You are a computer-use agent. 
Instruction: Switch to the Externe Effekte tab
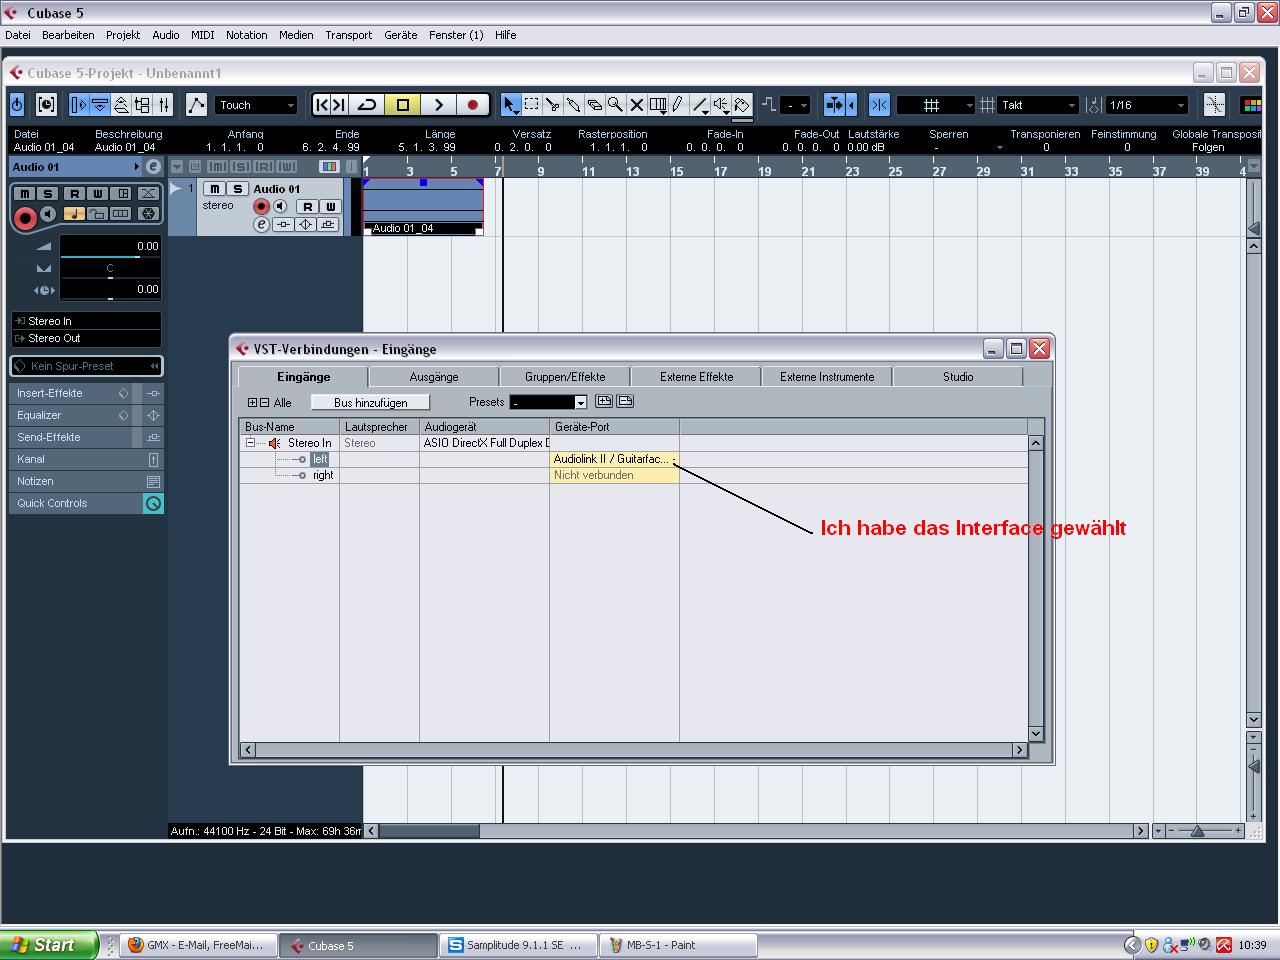[696, 377]
